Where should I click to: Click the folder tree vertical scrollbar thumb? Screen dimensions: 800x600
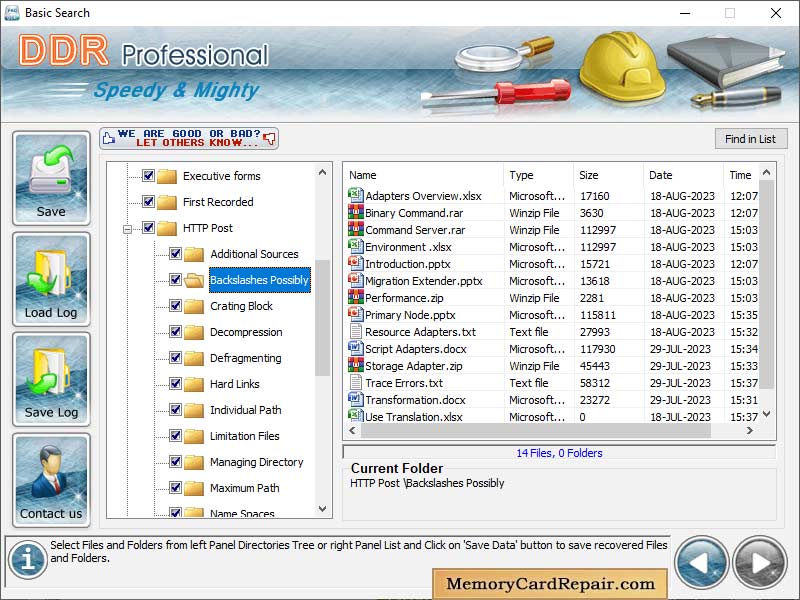click(x=322, y=317)
